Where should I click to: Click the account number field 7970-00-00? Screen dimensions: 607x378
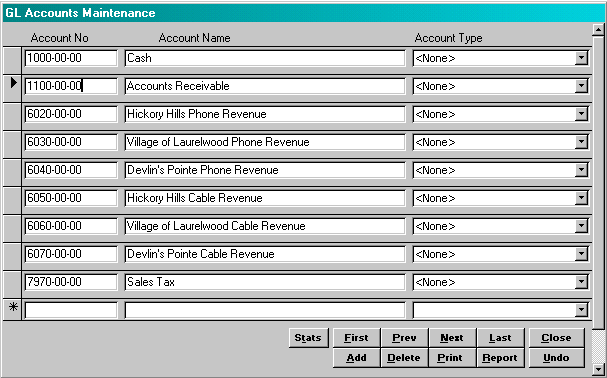71,282
